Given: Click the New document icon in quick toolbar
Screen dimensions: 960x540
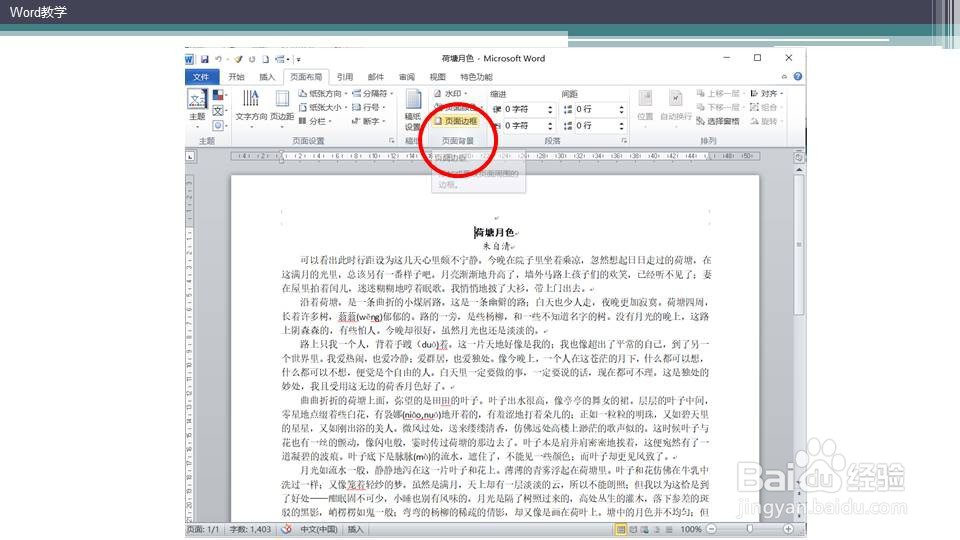Looking at the screenshot, I should (265, 59).
